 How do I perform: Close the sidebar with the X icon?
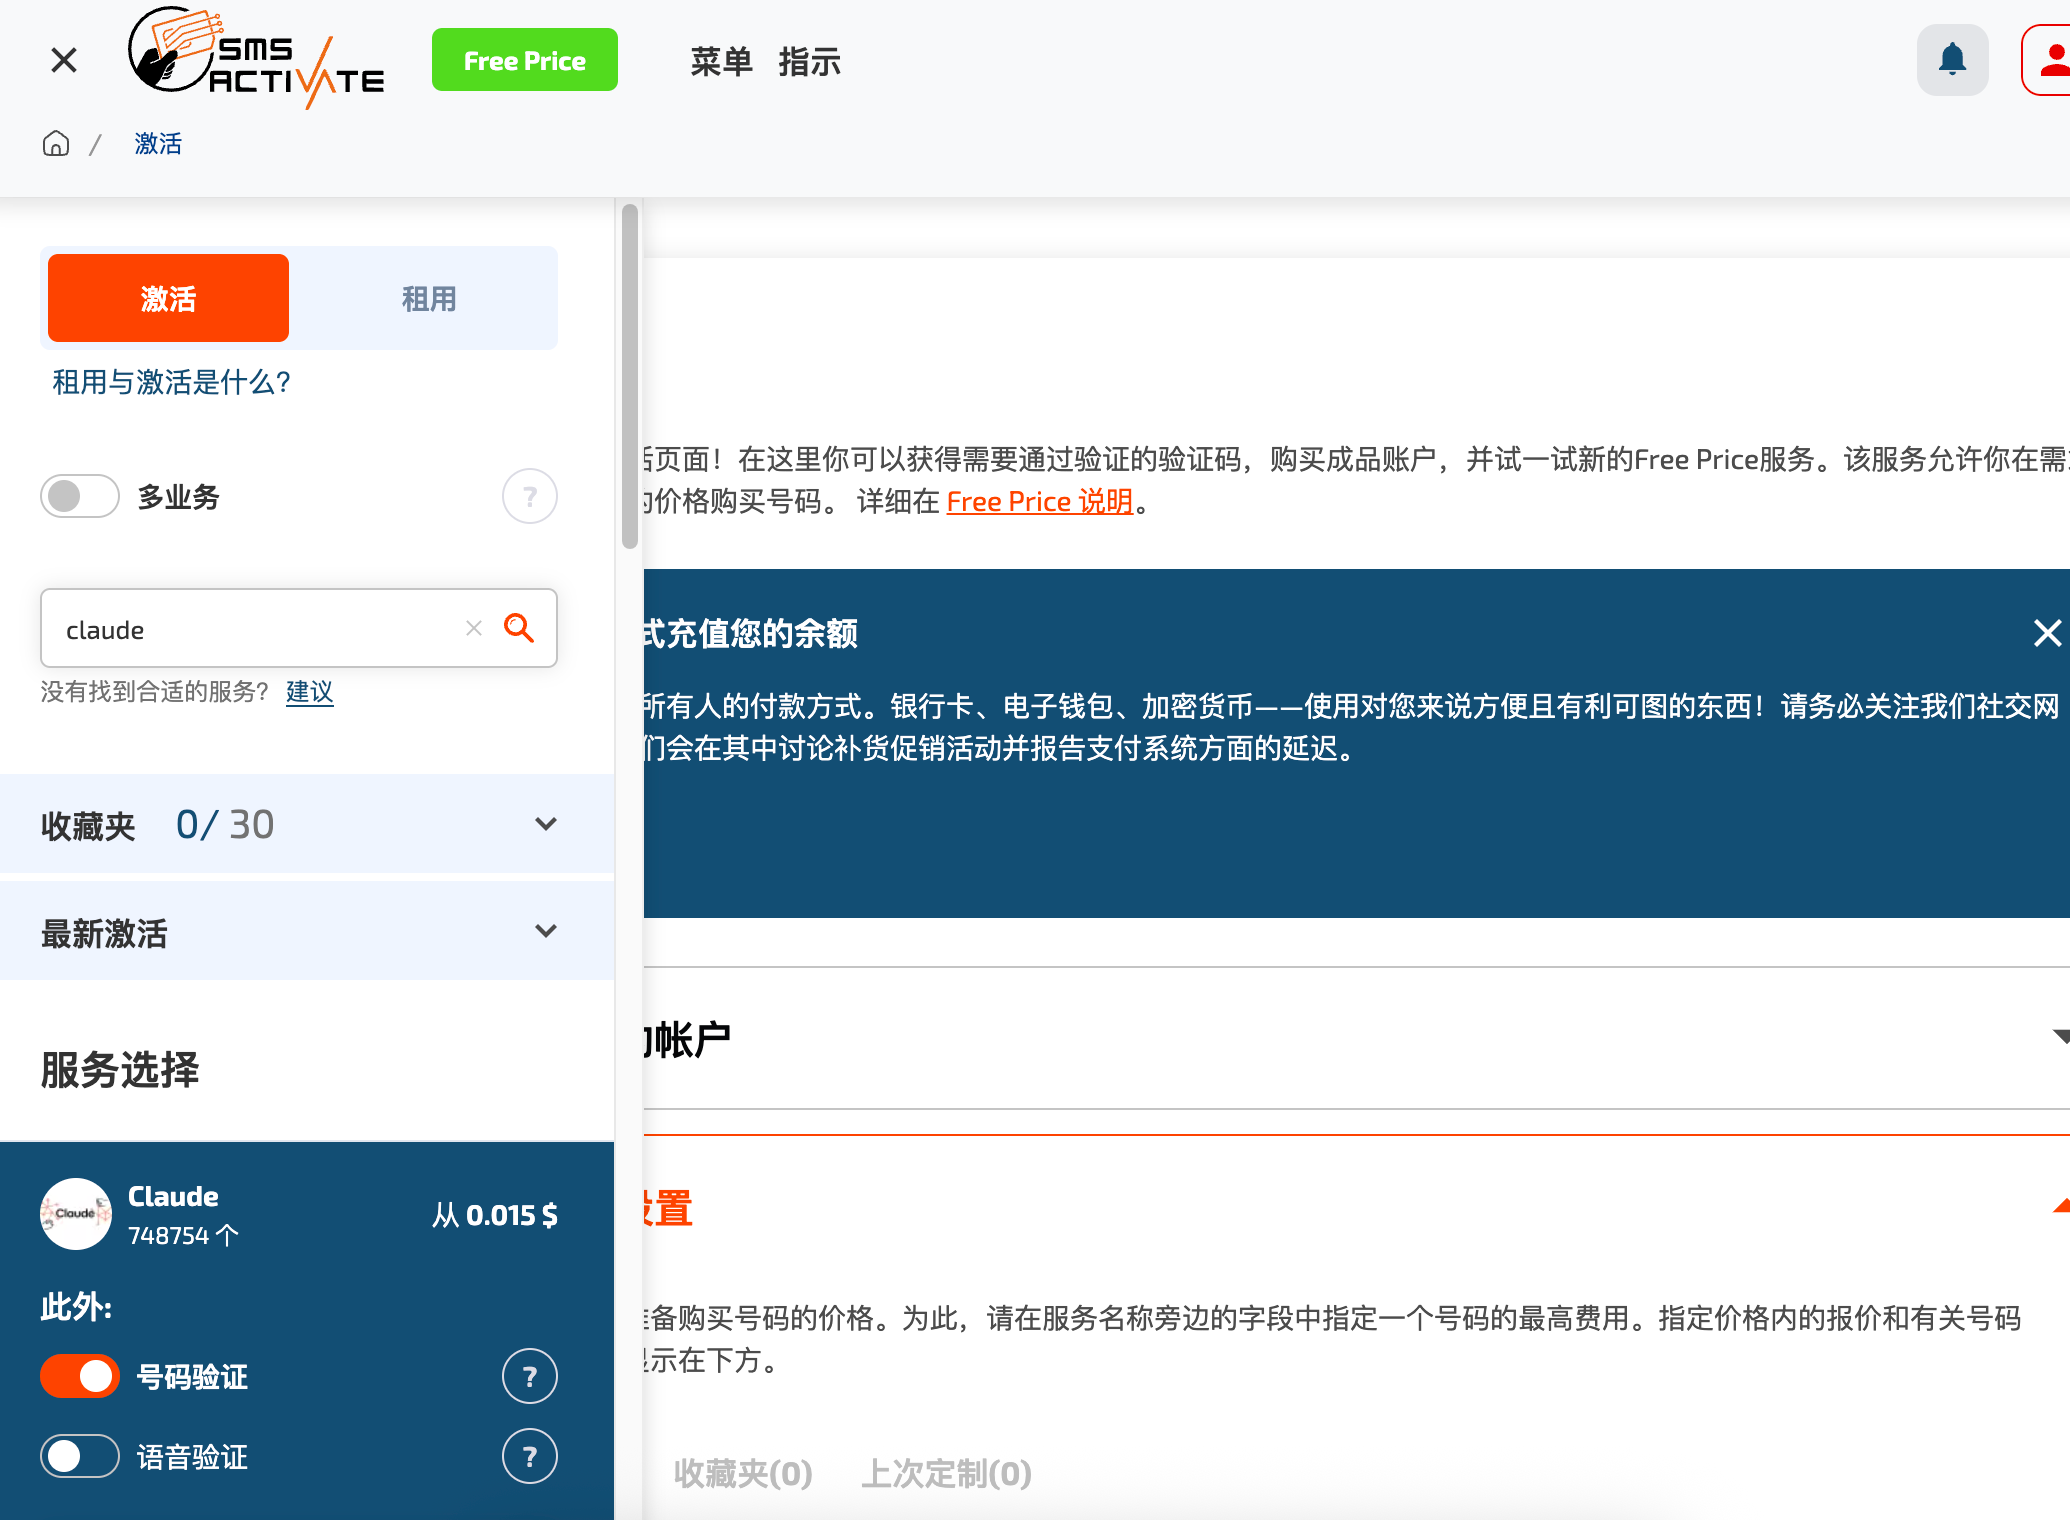click(x=64, y=61)
